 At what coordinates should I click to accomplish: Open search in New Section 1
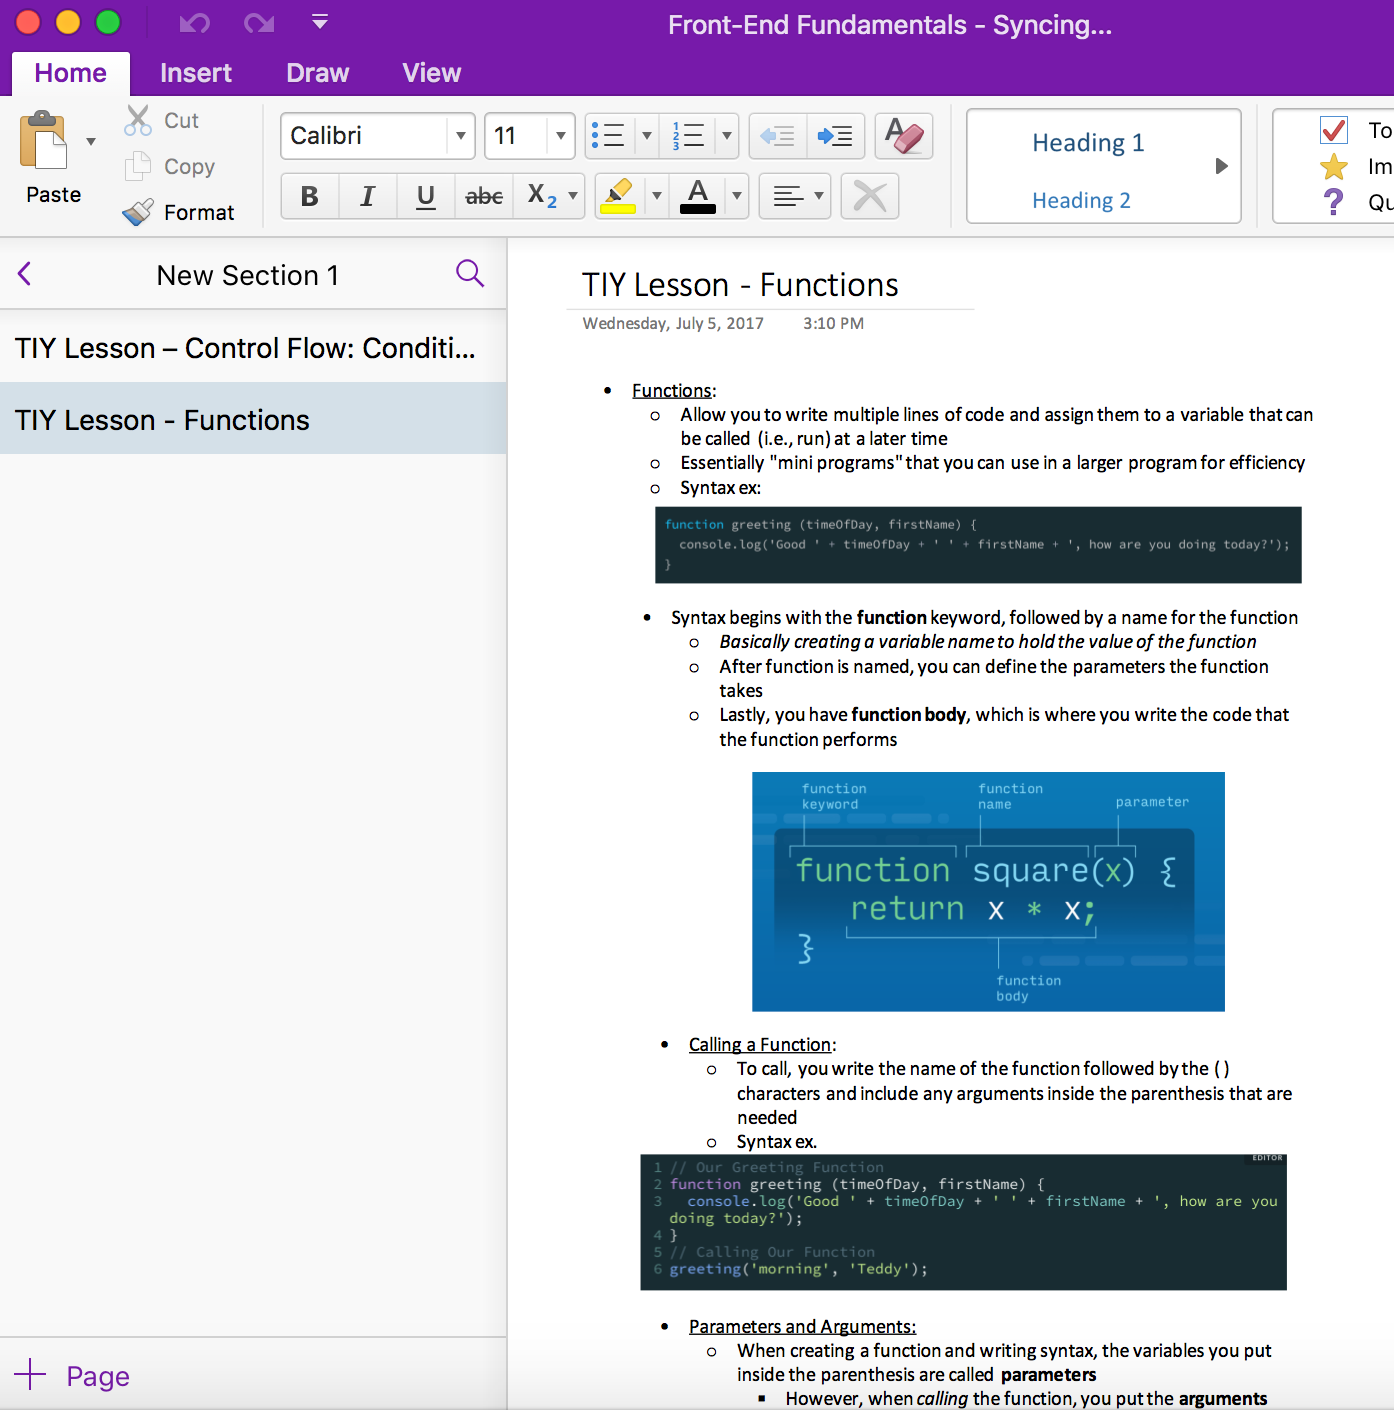pos(469,273)
